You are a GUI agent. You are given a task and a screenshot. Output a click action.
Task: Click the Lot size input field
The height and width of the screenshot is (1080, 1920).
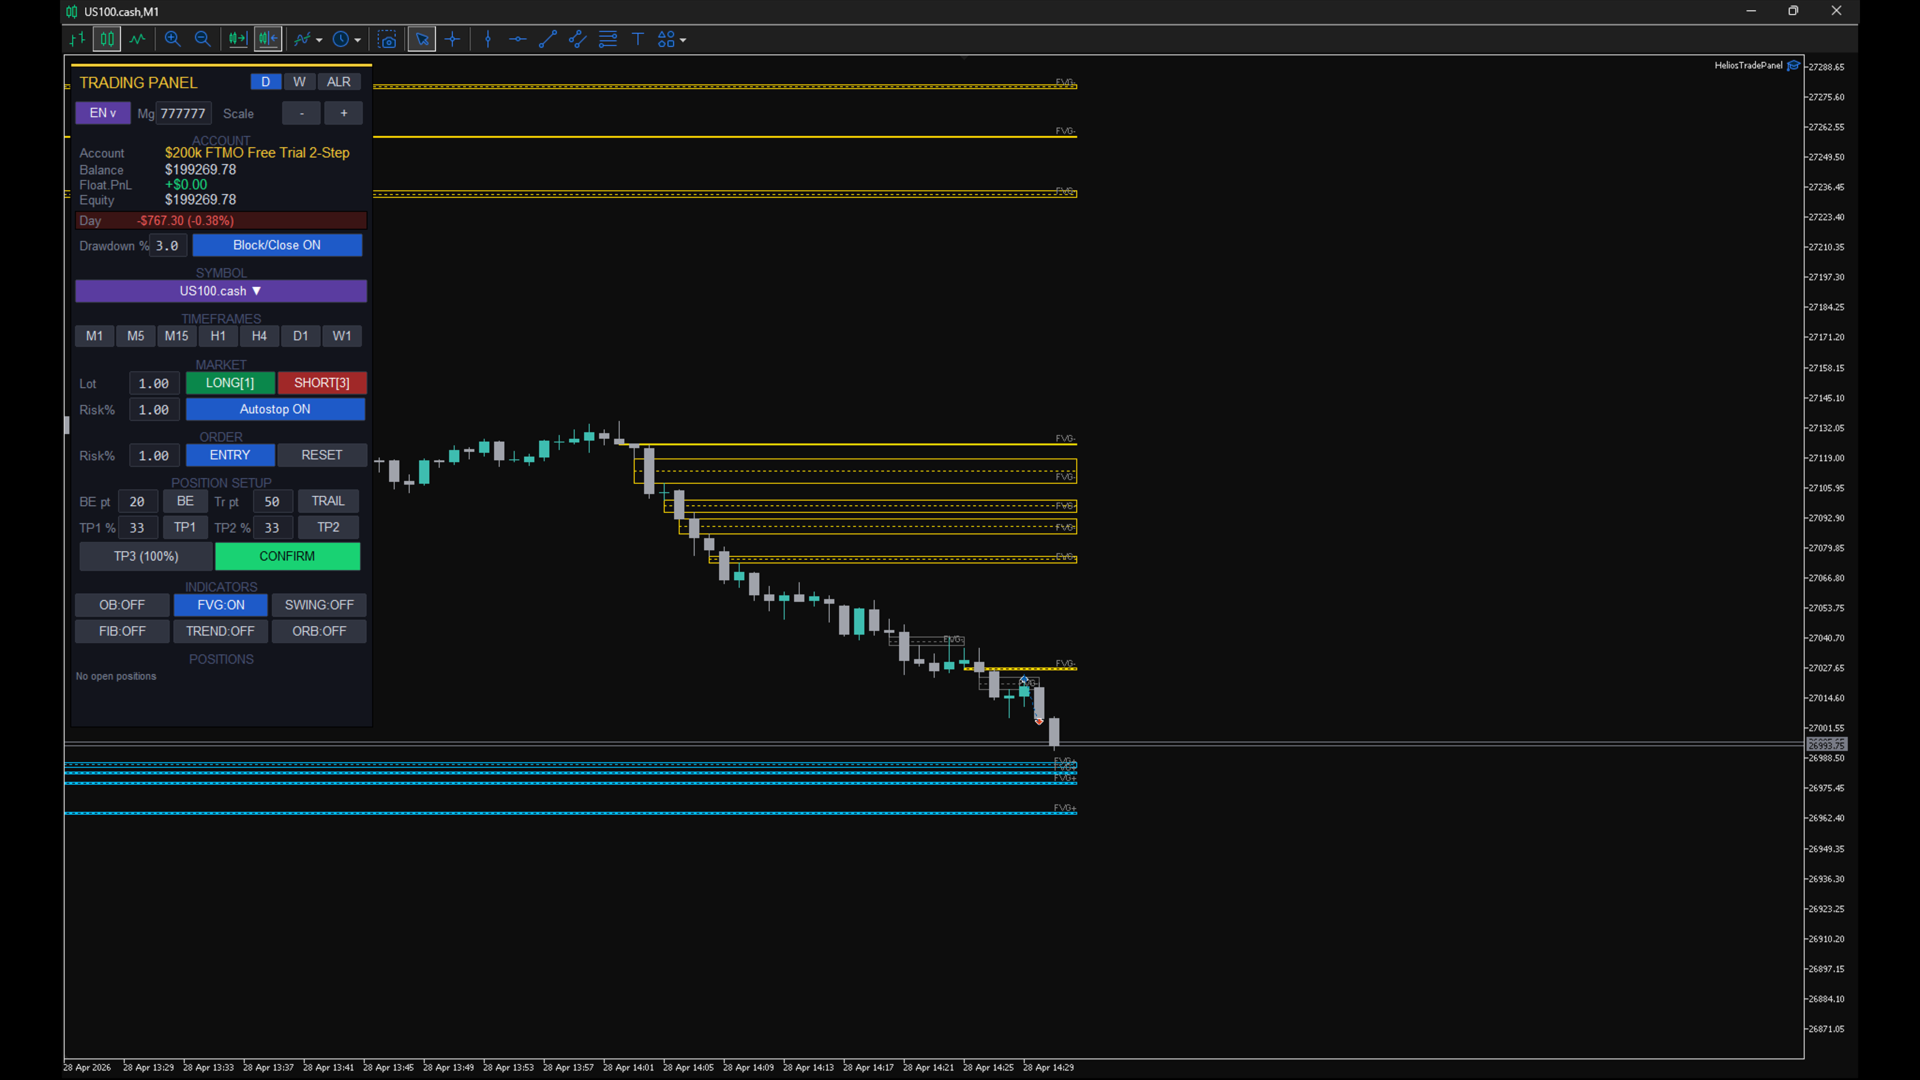point(154,383)
